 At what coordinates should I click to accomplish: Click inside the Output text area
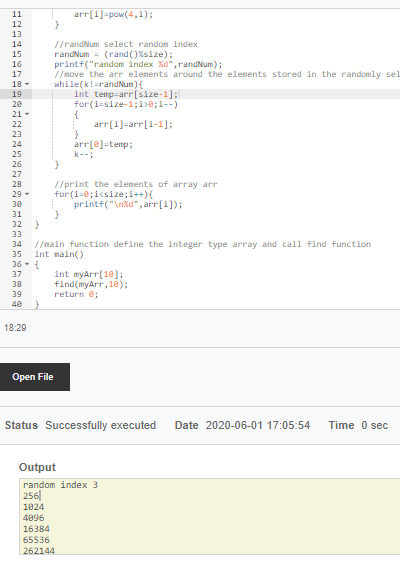210,516
